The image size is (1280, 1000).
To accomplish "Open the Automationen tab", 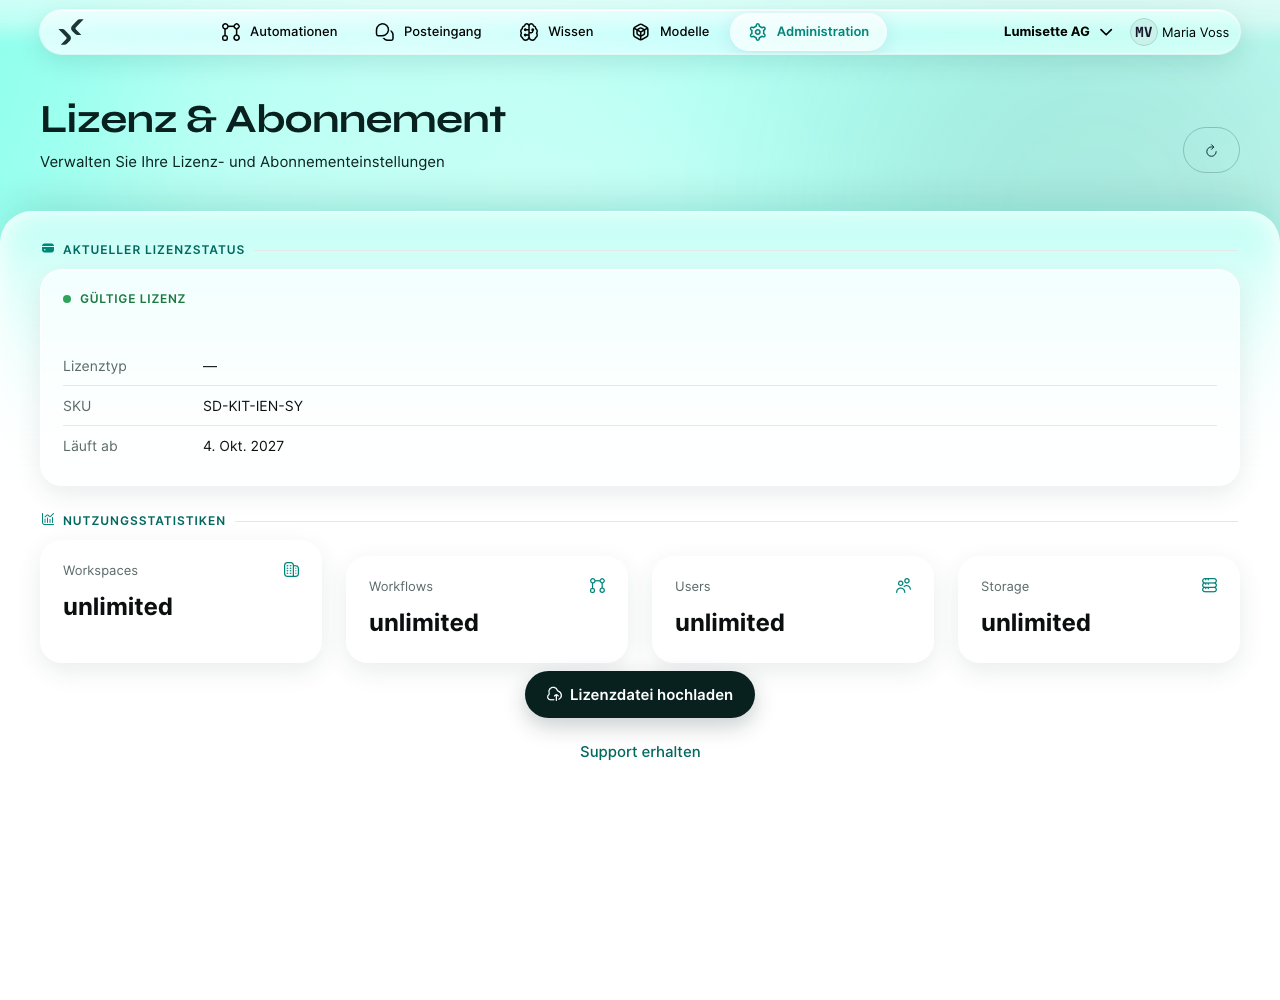I will [279, 32].
